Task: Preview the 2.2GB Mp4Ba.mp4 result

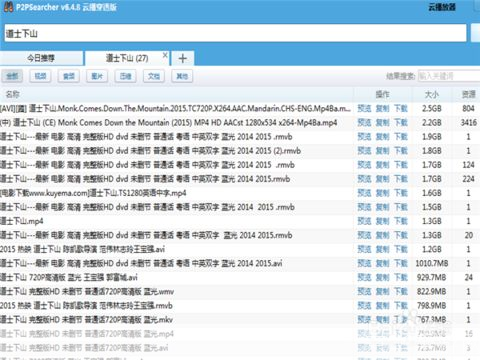Action: click(x=364, y=122)
